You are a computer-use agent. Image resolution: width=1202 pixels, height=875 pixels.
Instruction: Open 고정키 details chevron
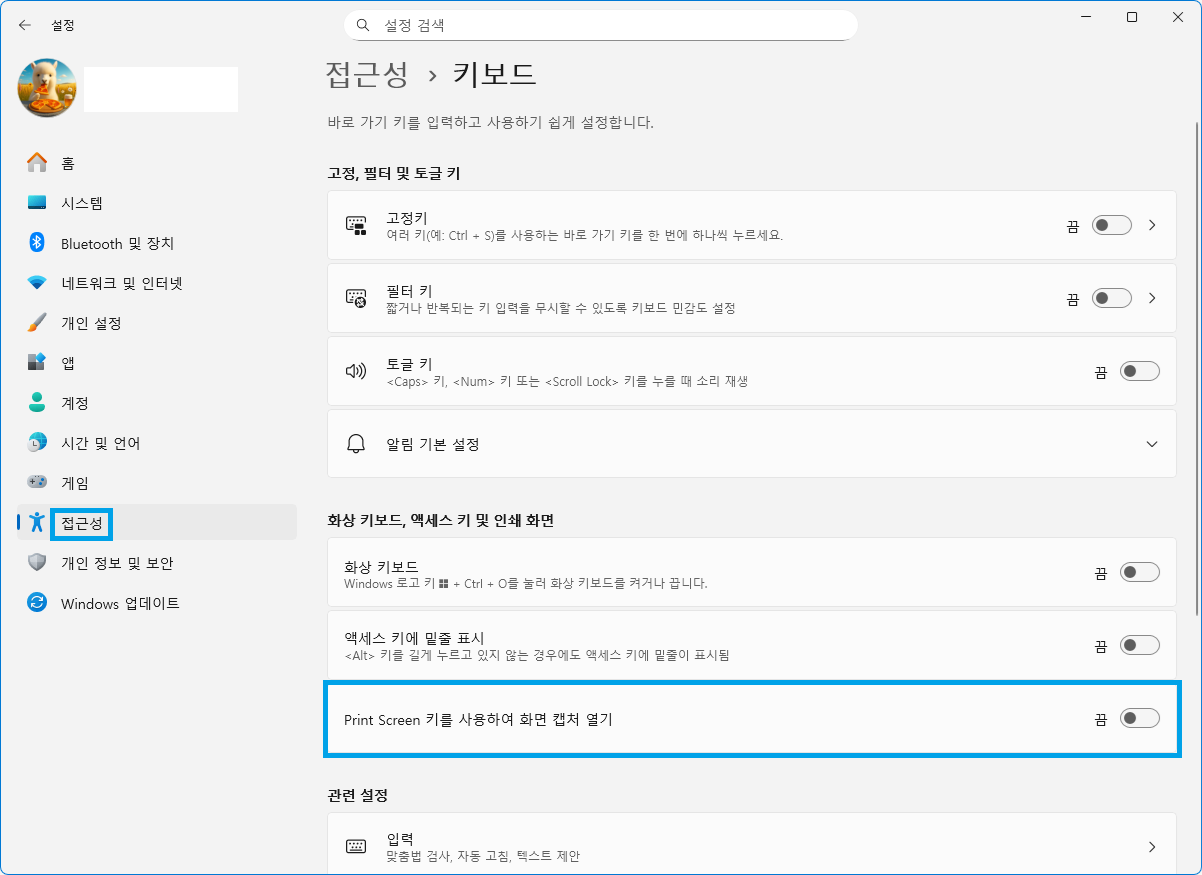tap(1152, 226)
